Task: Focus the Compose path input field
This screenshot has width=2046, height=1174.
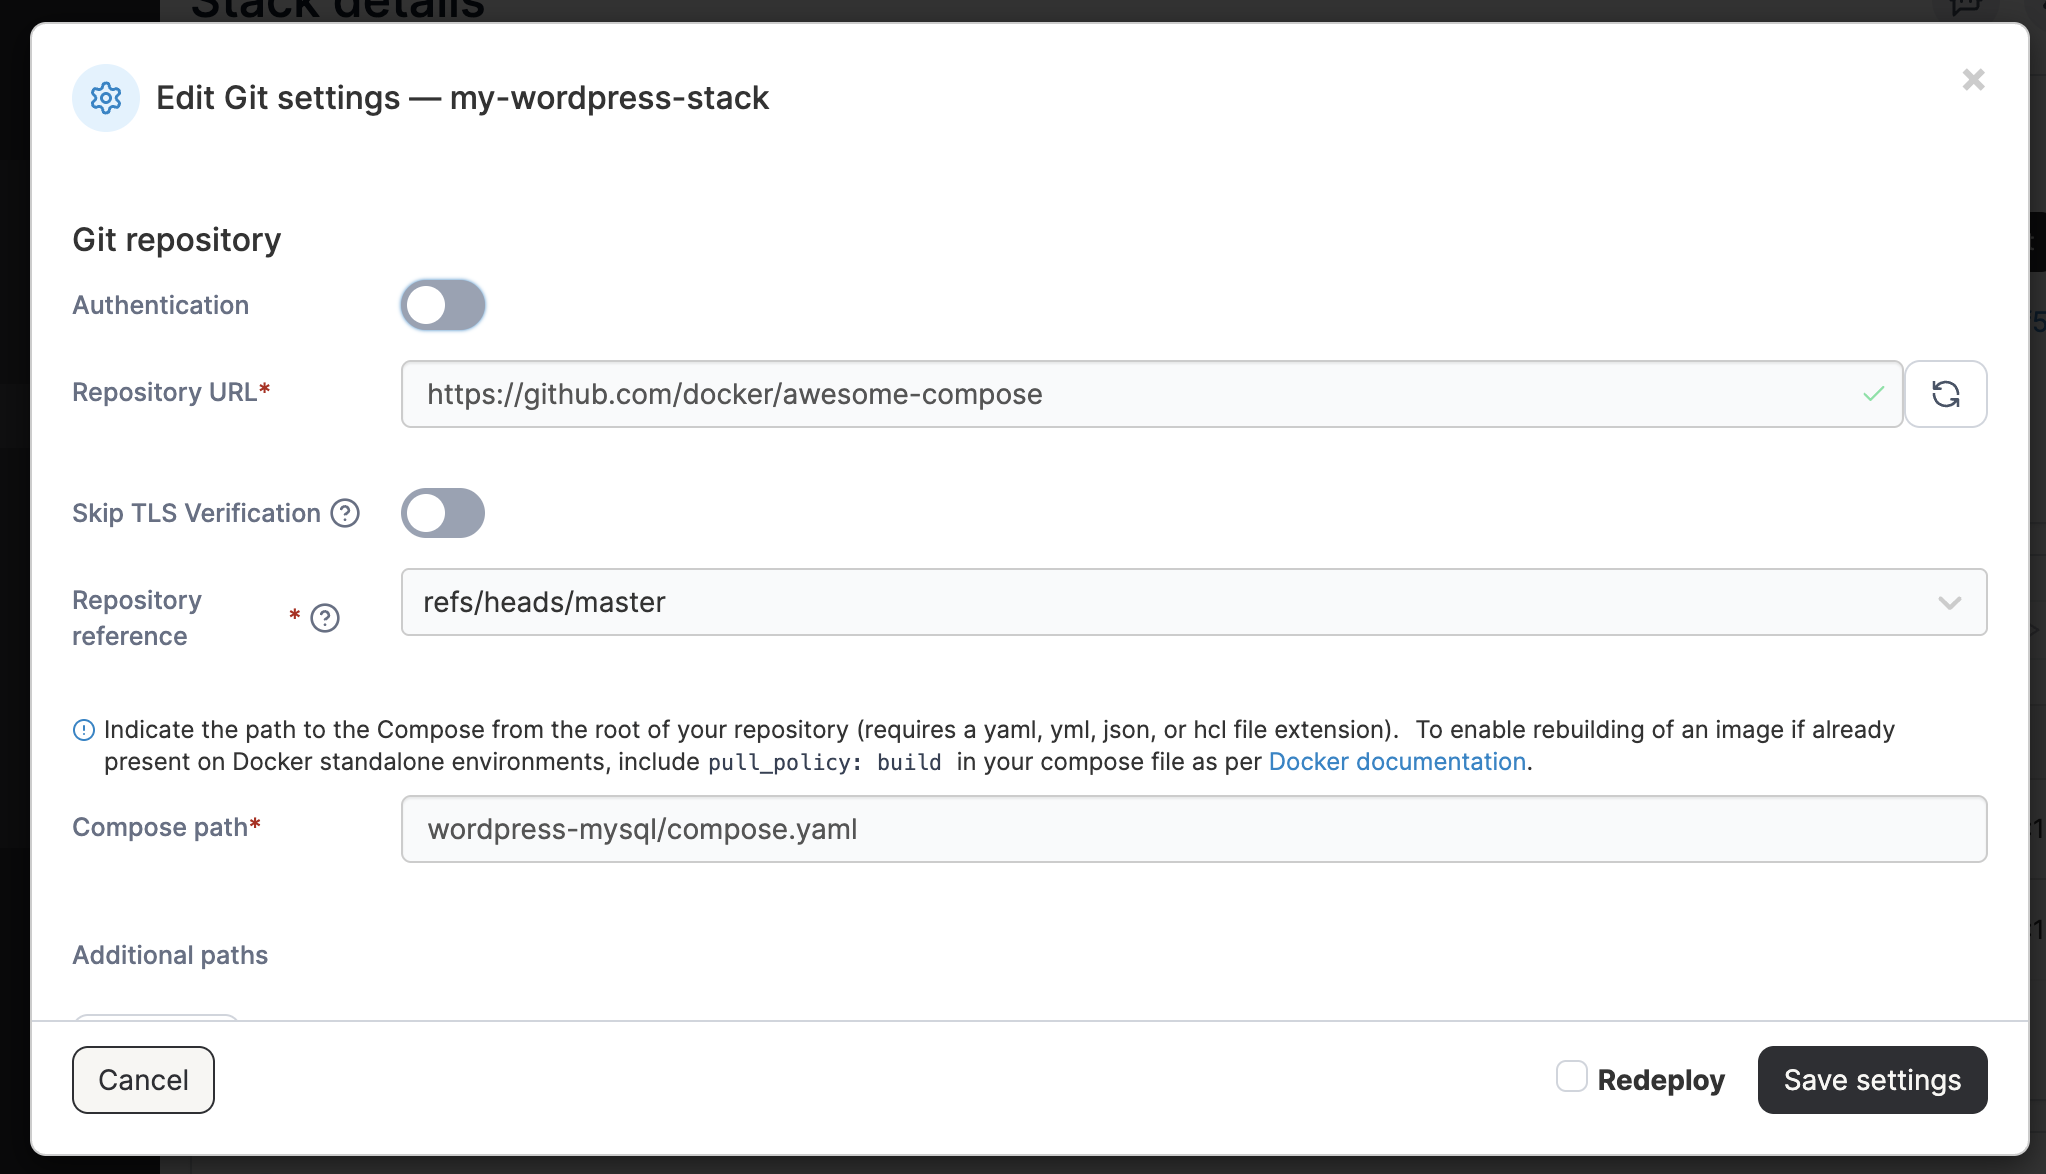Action: pos(1192,829)
